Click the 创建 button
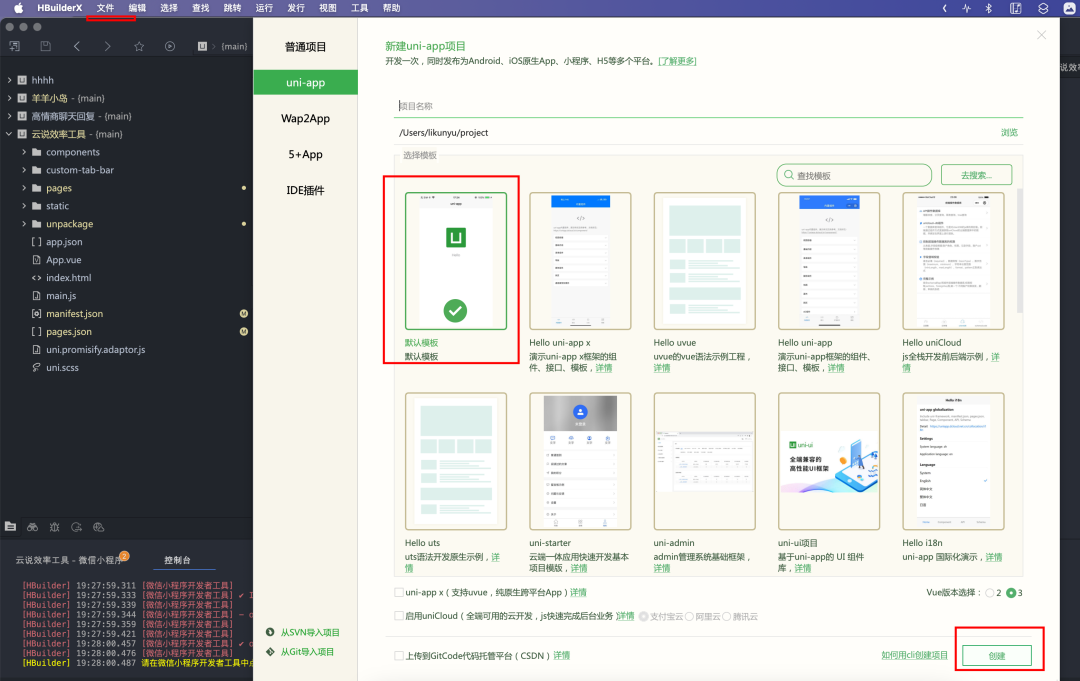 pos(997,656)
